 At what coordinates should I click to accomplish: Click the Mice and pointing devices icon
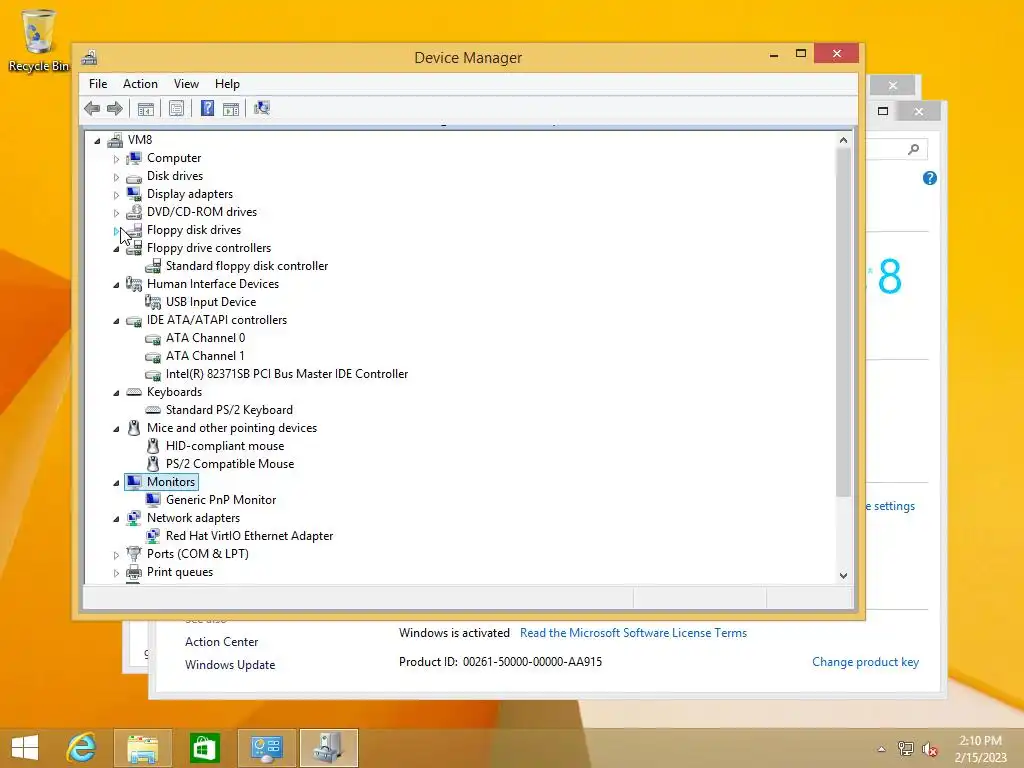click(134, 428)
